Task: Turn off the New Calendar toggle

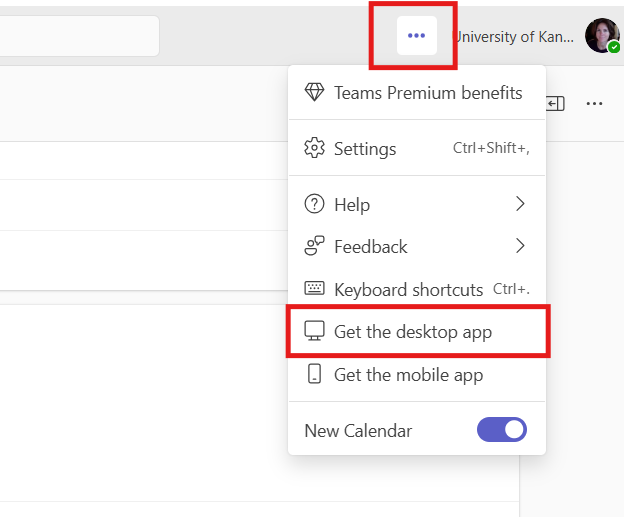Action: [x=502, y=430]
